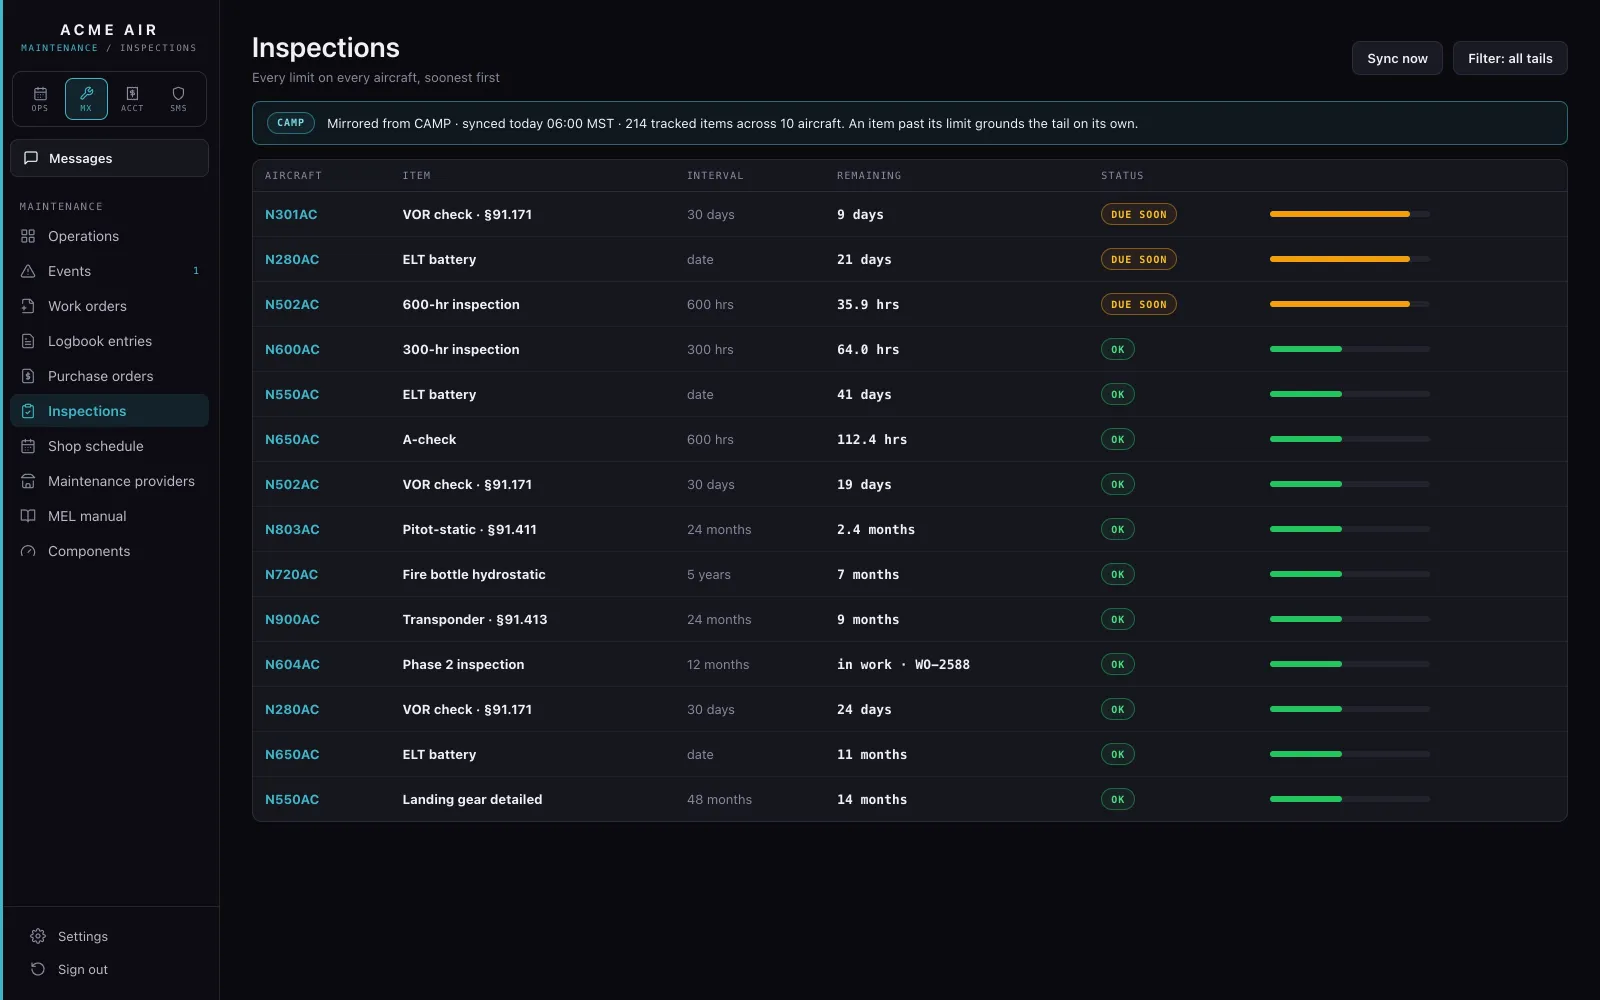Open aircraft N600AC link
Viewport: 1600px width, 1000px height.
292,349
